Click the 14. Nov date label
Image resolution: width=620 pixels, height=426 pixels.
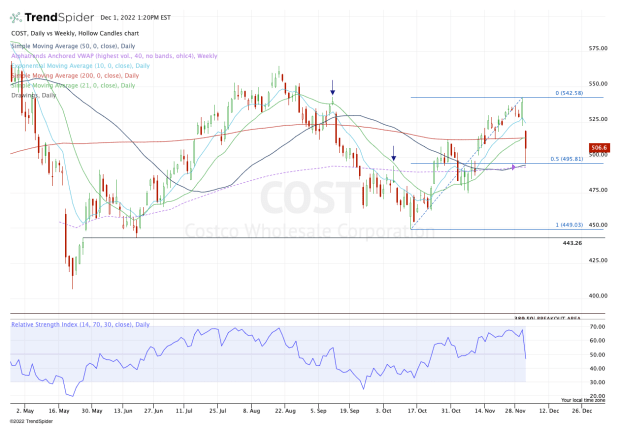pos(485,411)
